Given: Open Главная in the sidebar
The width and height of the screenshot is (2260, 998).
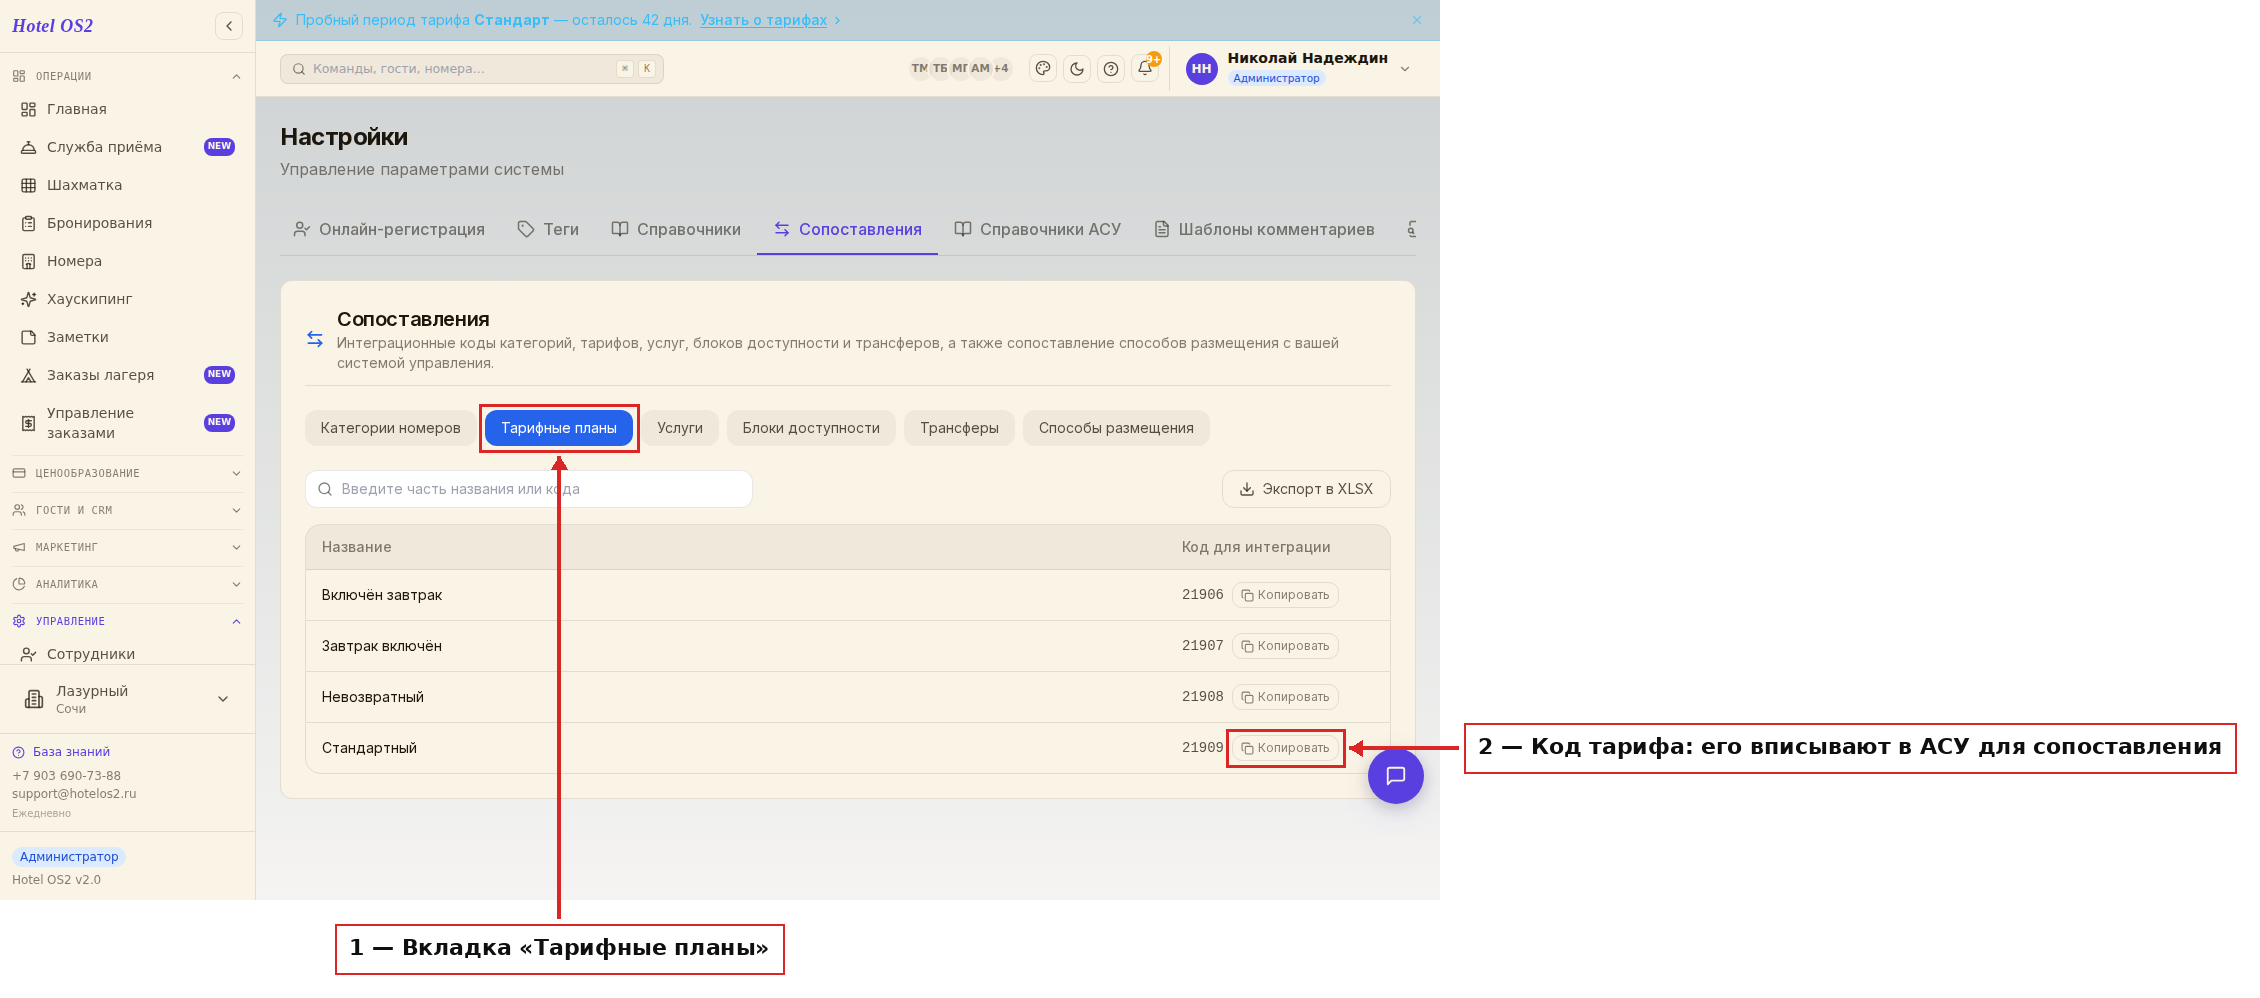Looking at the screenshot, I should (127, 109).
